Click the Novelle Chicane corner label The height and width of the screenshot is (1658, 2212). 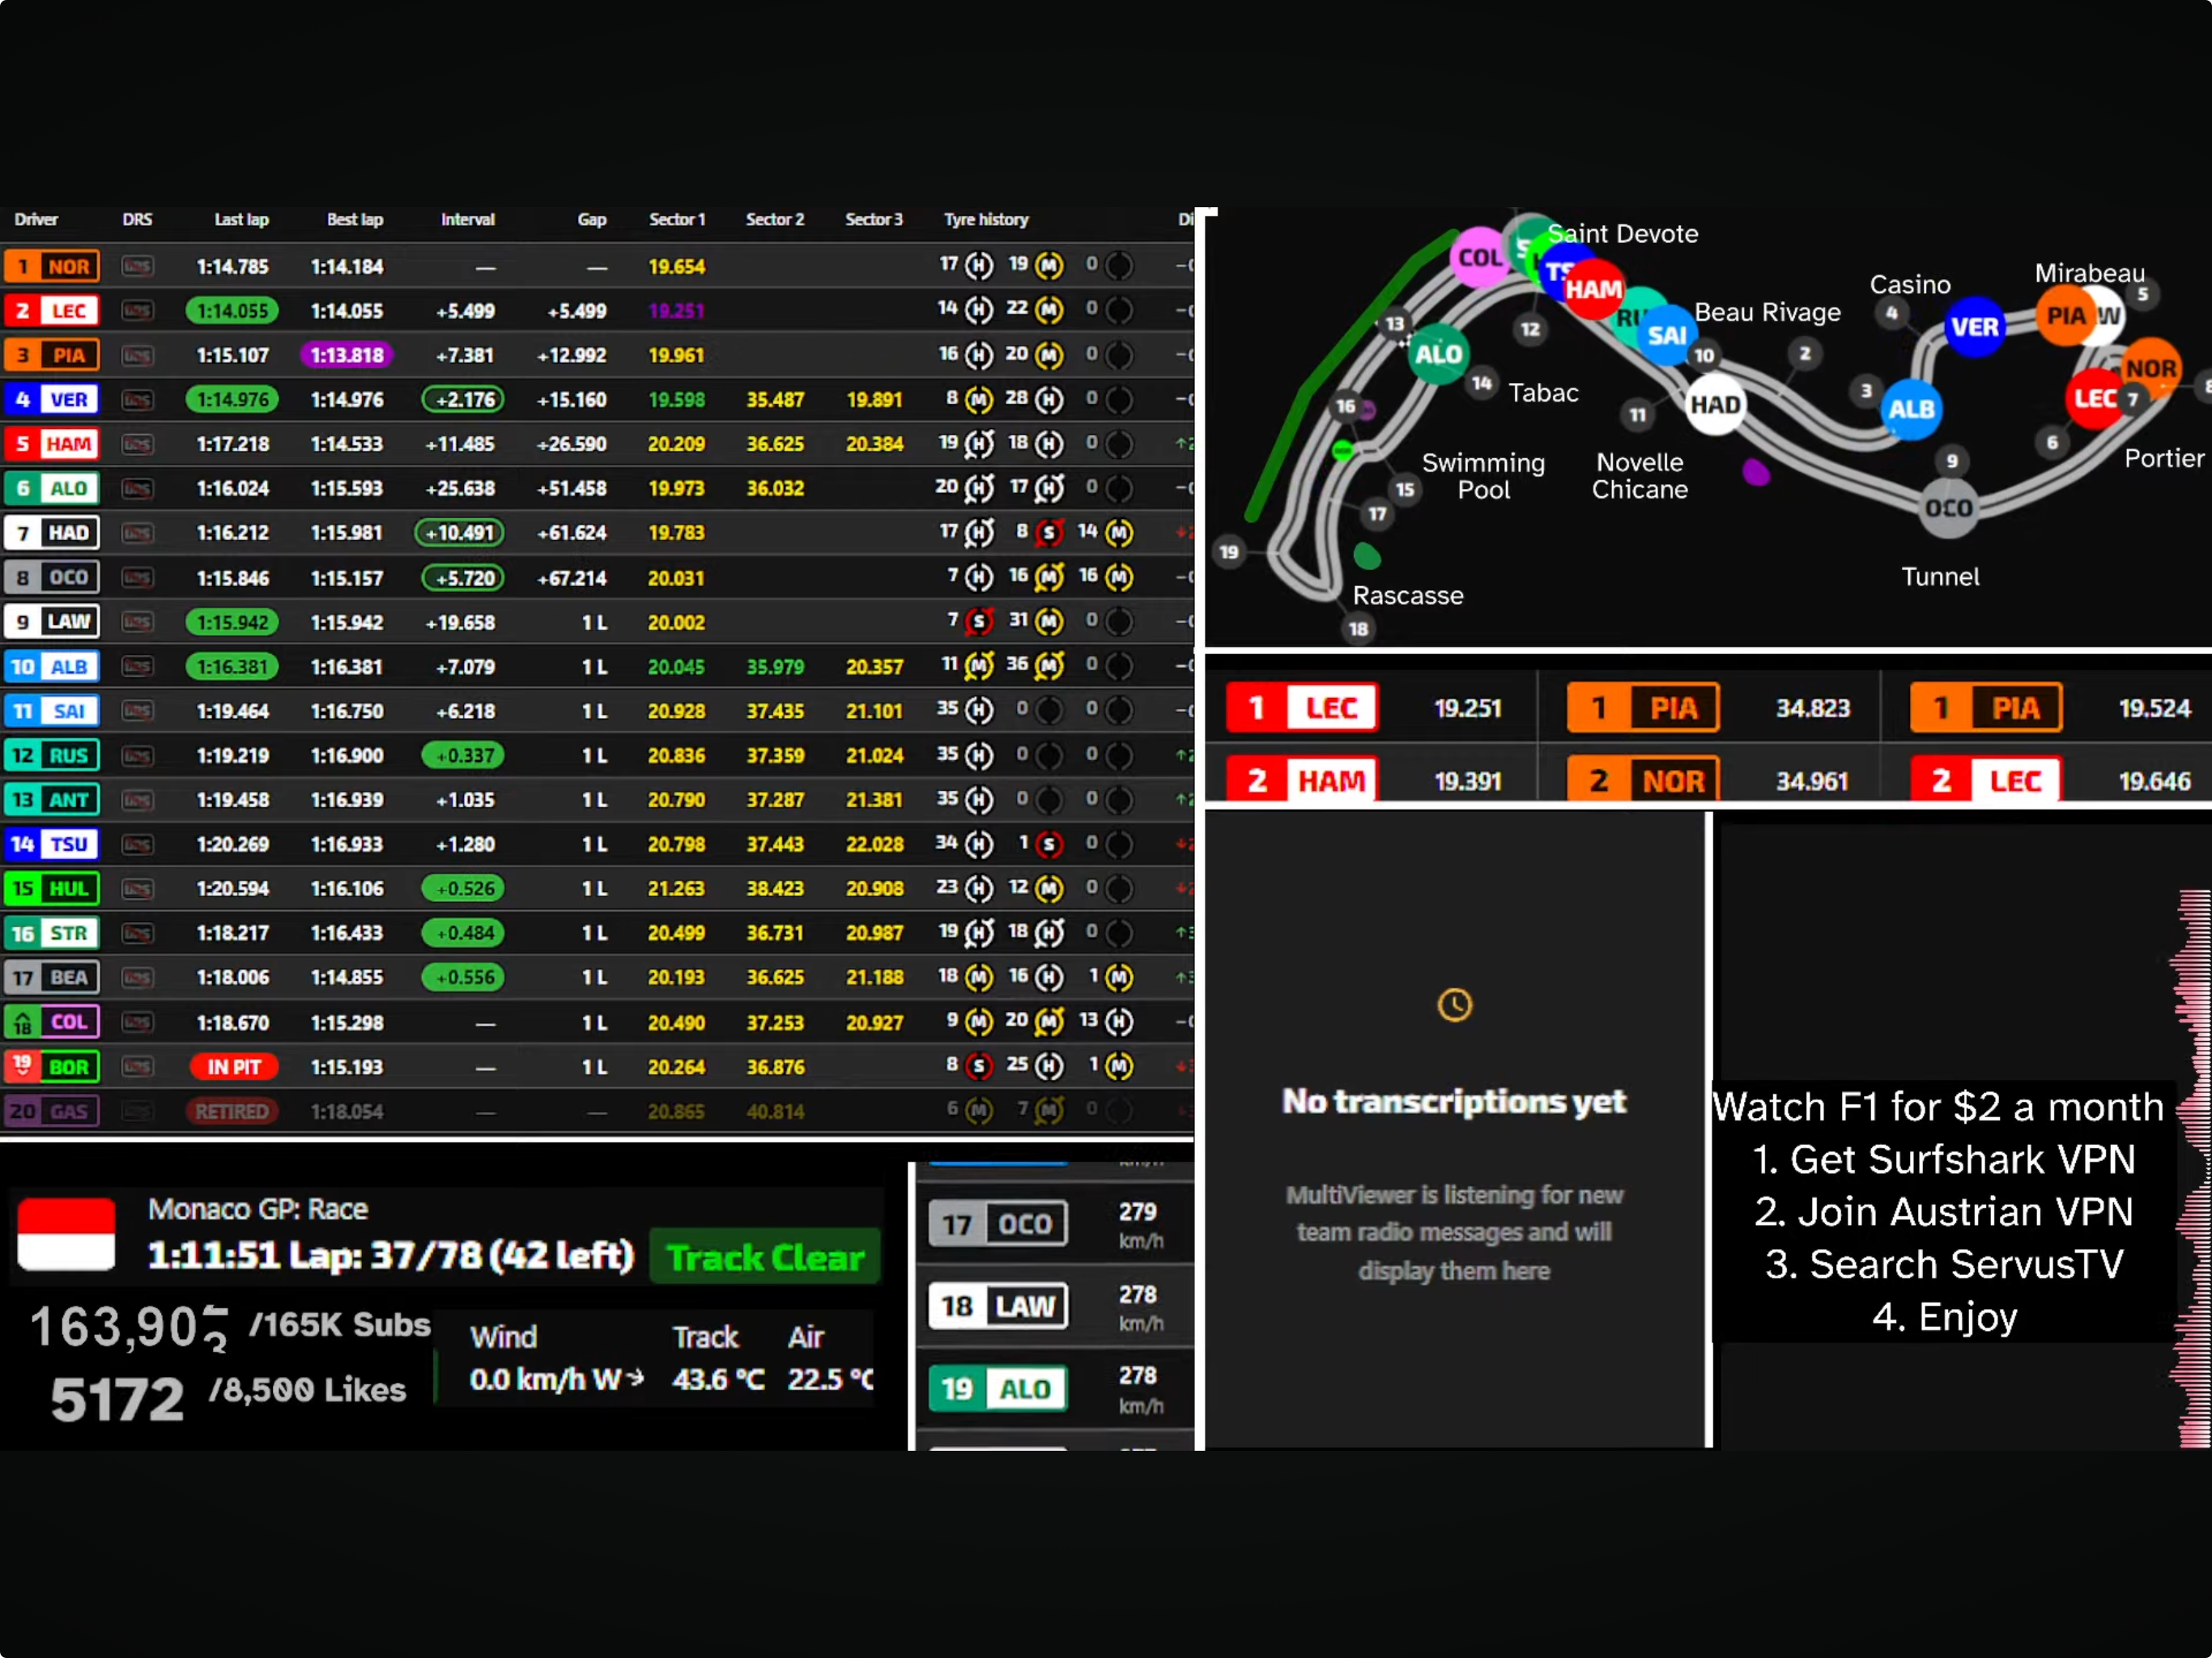(1639, 476)
